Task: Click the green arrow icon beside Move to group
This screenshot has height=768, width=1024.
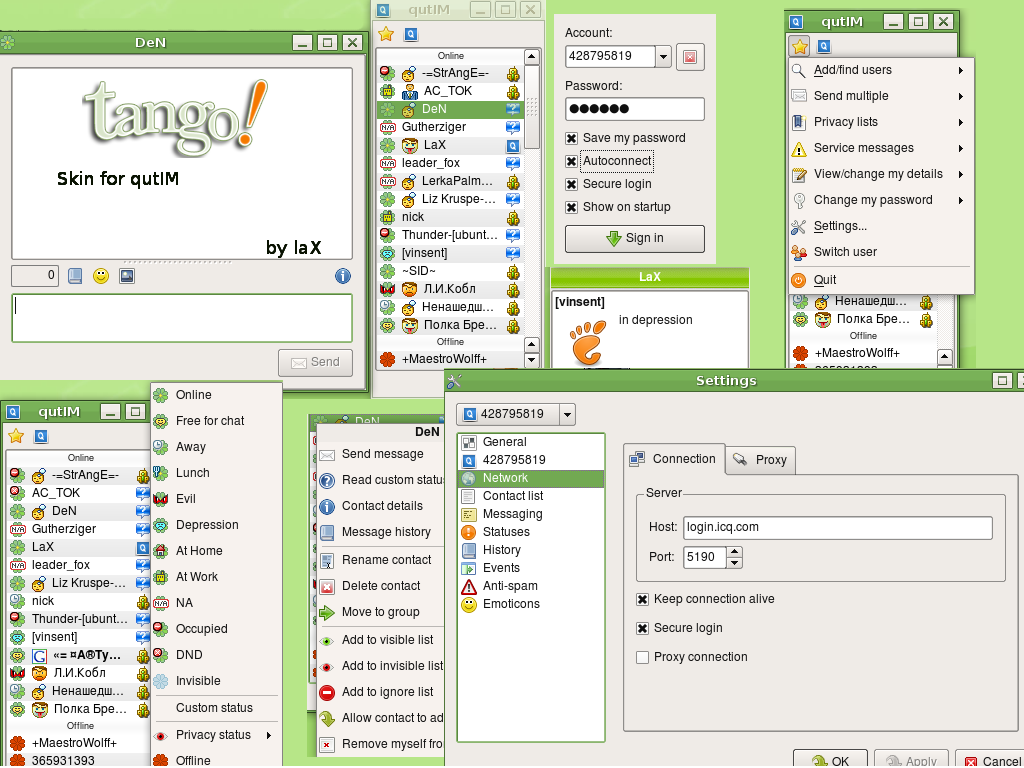Action: coord(327,613)
